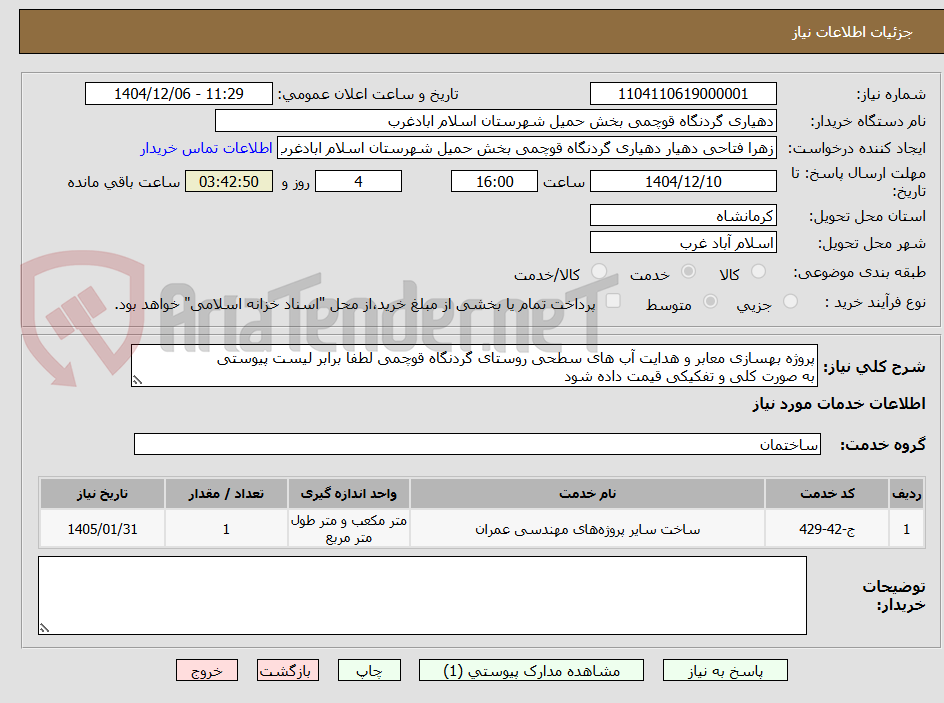This screenshot has width=944, height=703.
Task: Click the request creator field زهرا فتاحی
Action: [x=527, y=148]
